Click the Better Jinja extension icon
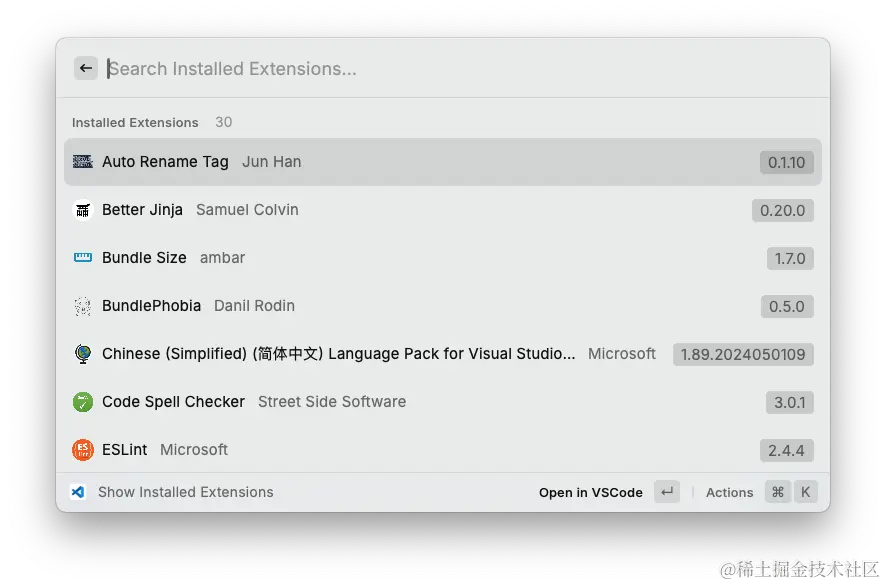This screenshot has height=586, width=886. pos(83,210)
